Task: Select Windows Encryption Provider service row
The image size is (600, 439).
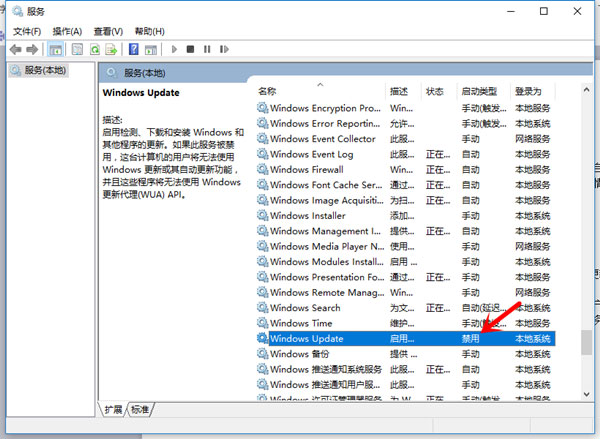Action: pyautogui.click(x=406, y=108)
